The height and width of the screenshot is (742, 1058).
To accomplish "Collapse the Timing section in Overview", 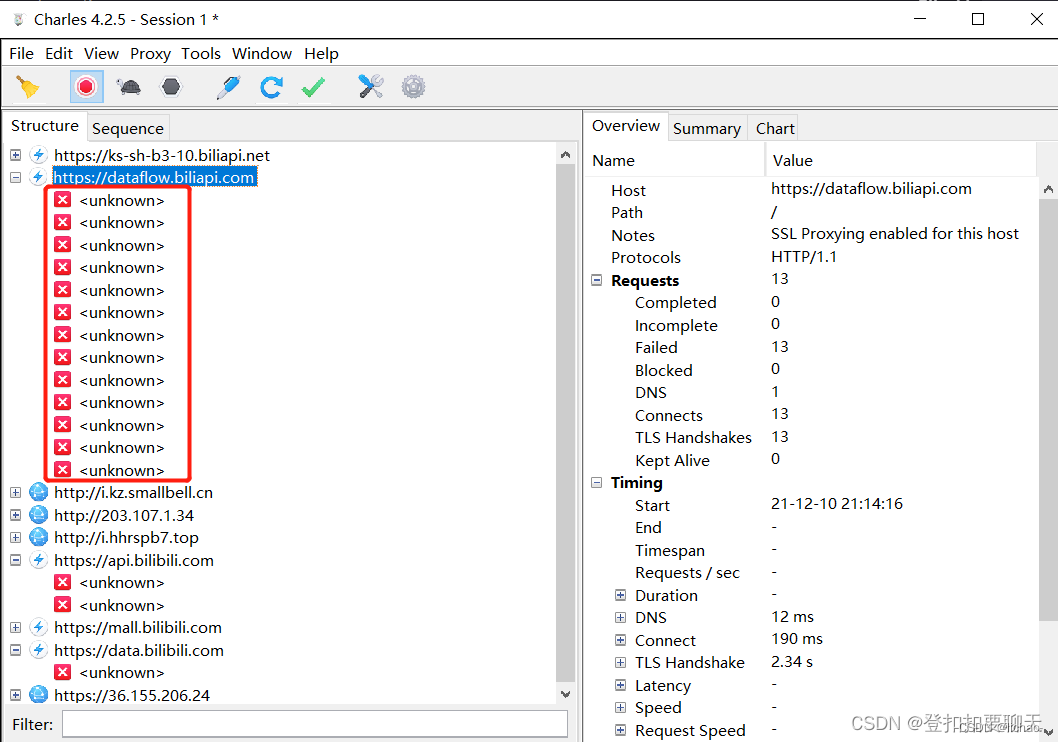I will point(596,482).
